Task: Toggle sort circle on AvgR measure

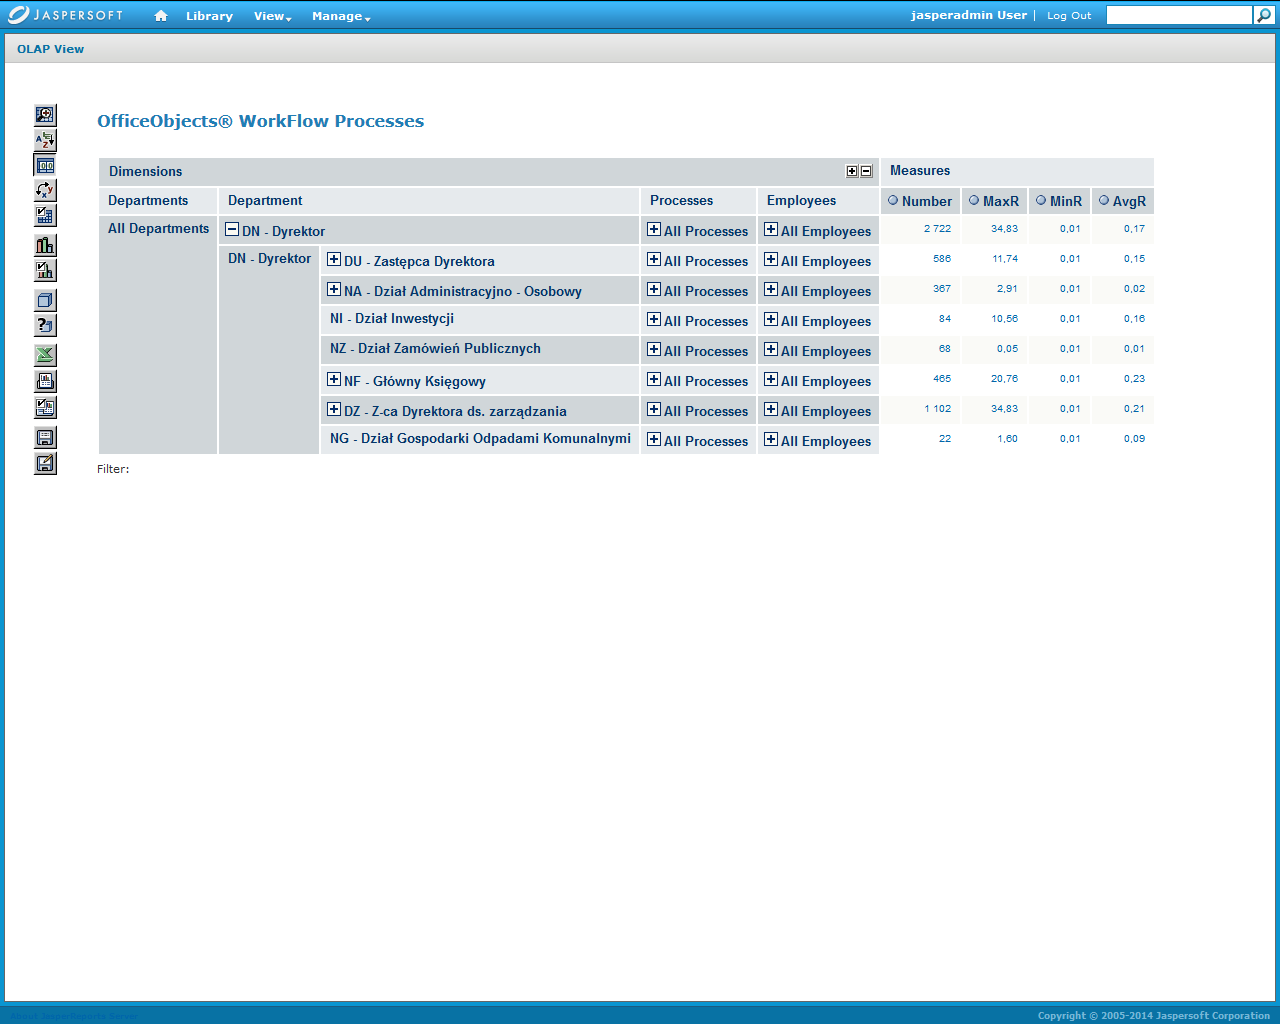Action: pyautogui.click(x=1104, y=200)
